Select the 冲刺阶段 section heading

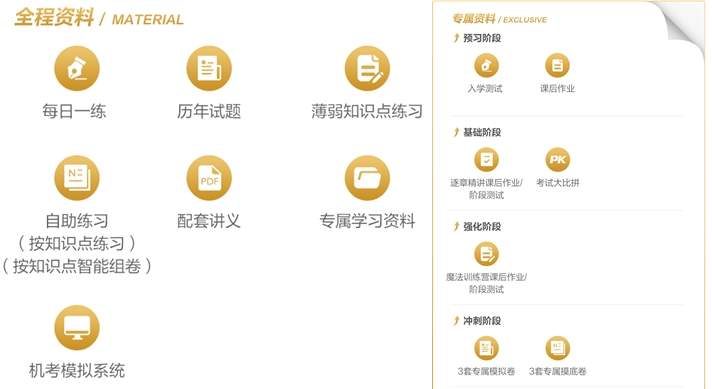482,320
